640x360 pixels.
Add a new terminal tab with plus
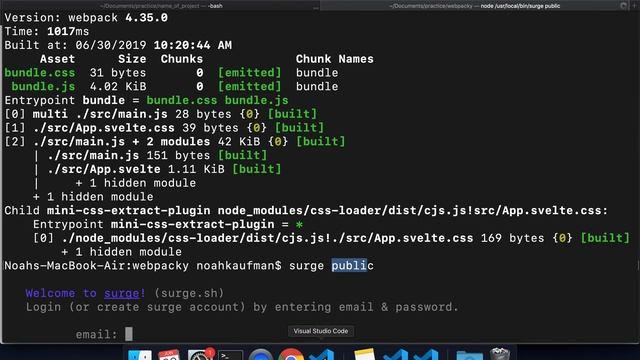tap(635, 6)
